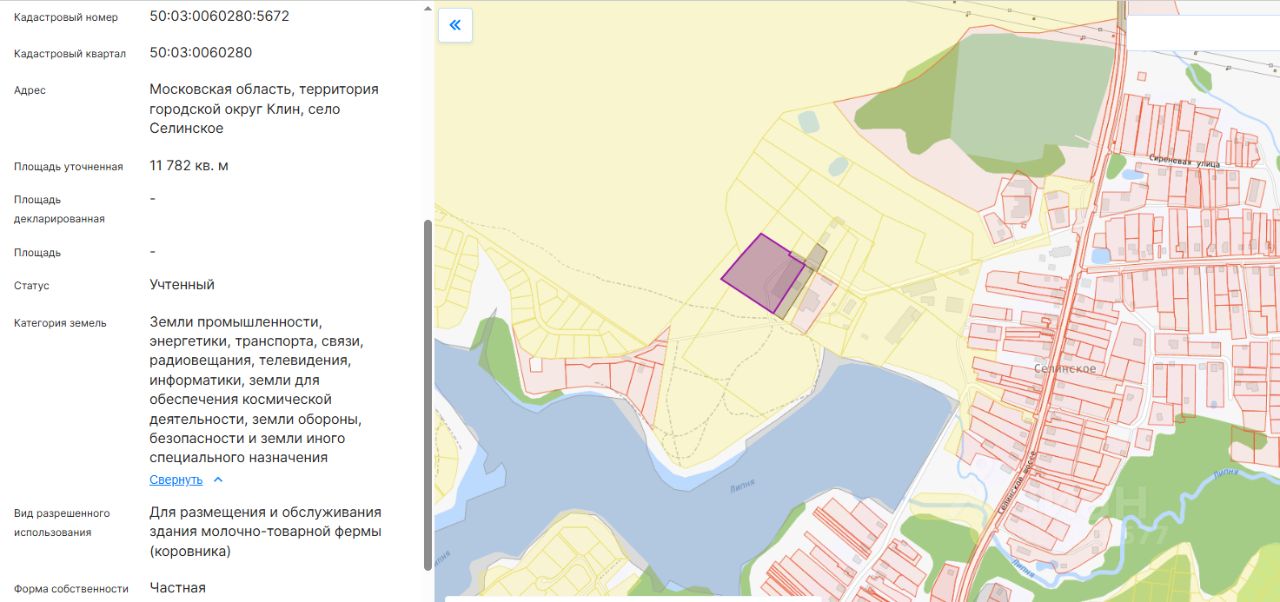Click the status value "Учтенный"
The width and height of the screenshot is (1280, 602).
[x=182, y=285]
